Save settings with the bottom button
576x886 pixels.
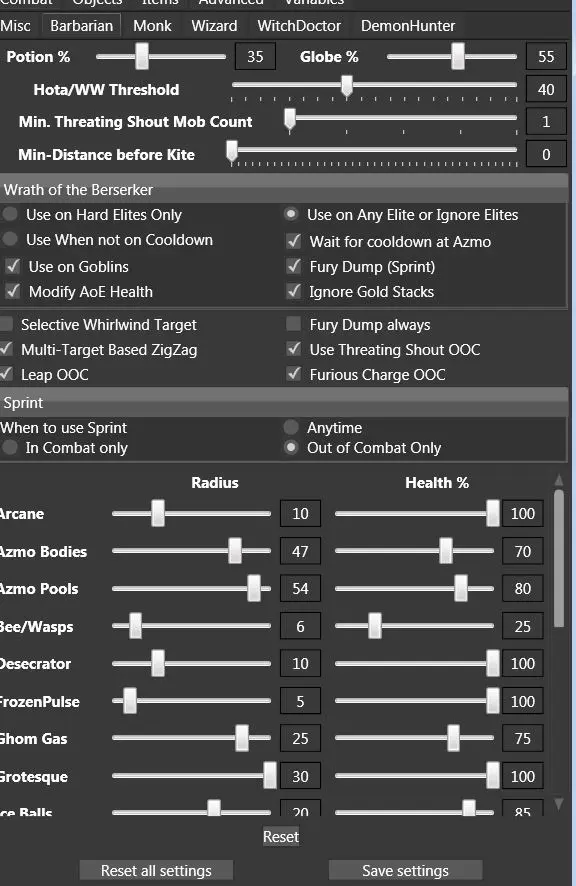coord(405,870)
